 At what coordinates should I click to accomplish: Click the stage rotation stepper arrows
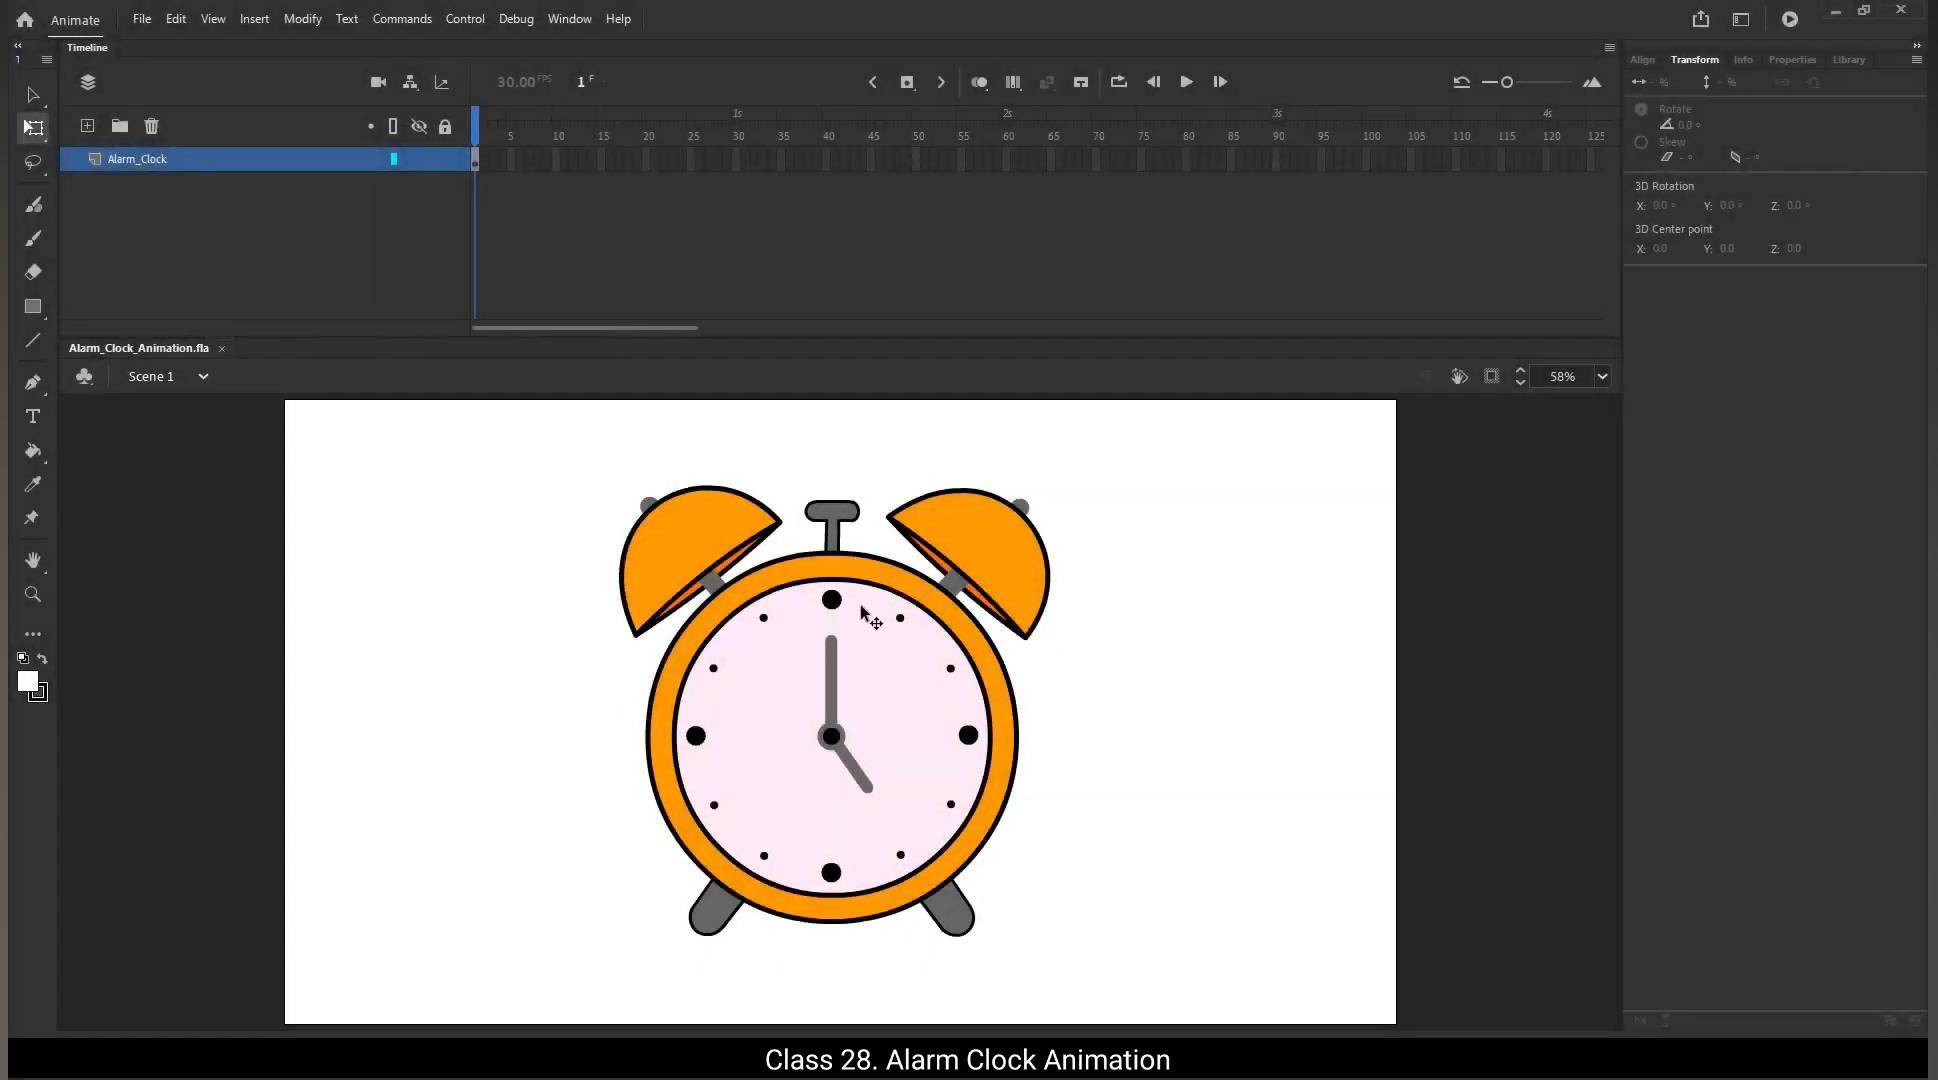click(x=1521, y=377)
